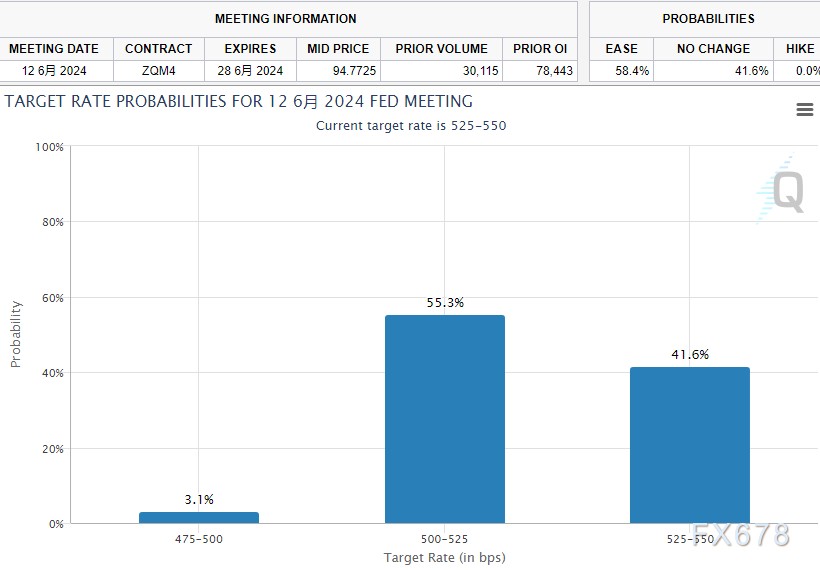Click the MID PRICE column header
This screenshot has height=570, width=820.
[338, 49]
